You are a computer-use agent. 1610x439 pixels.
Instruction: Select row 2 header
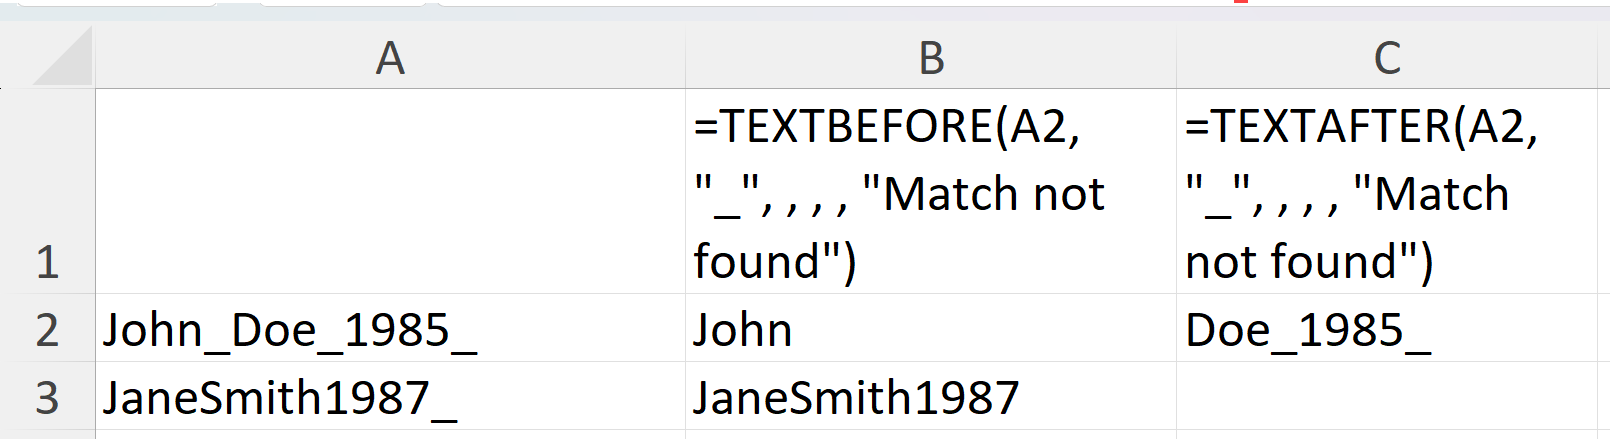(47, 329)
